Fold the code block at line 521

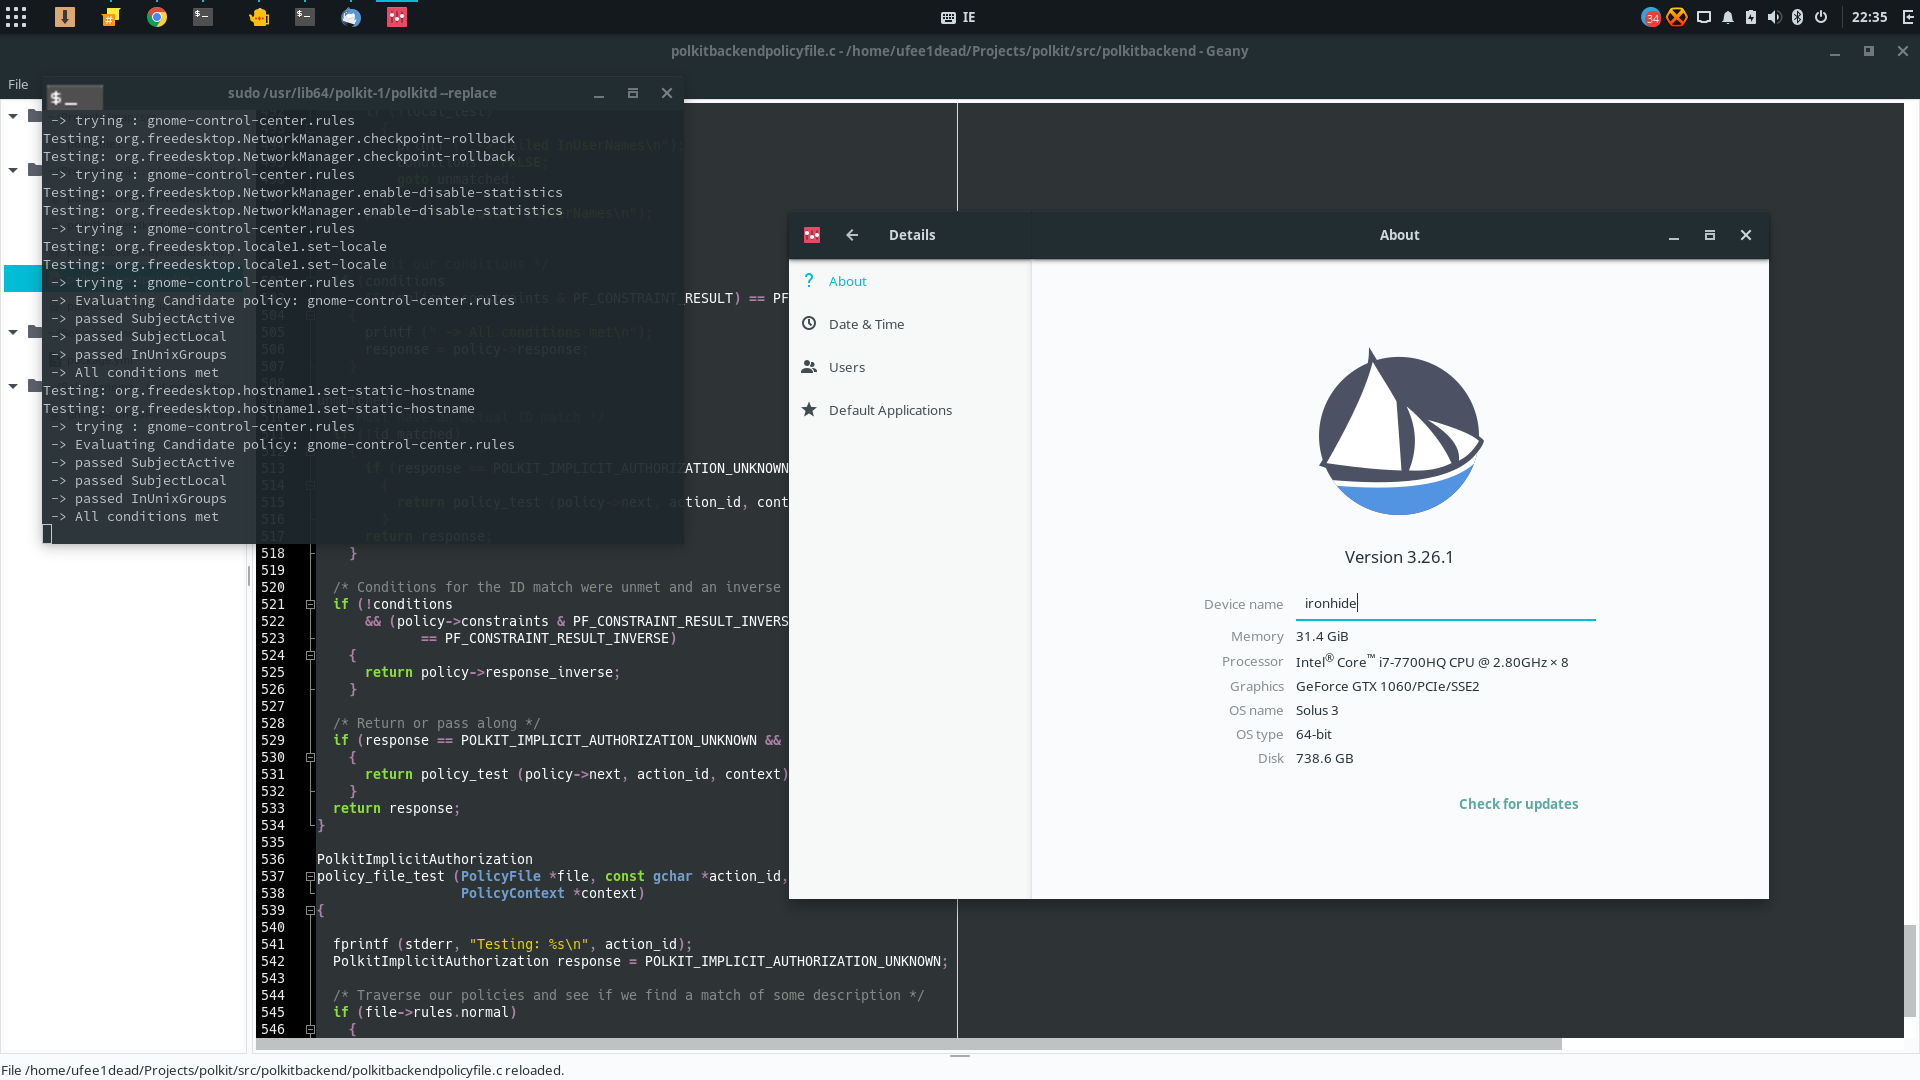point(310,604)
